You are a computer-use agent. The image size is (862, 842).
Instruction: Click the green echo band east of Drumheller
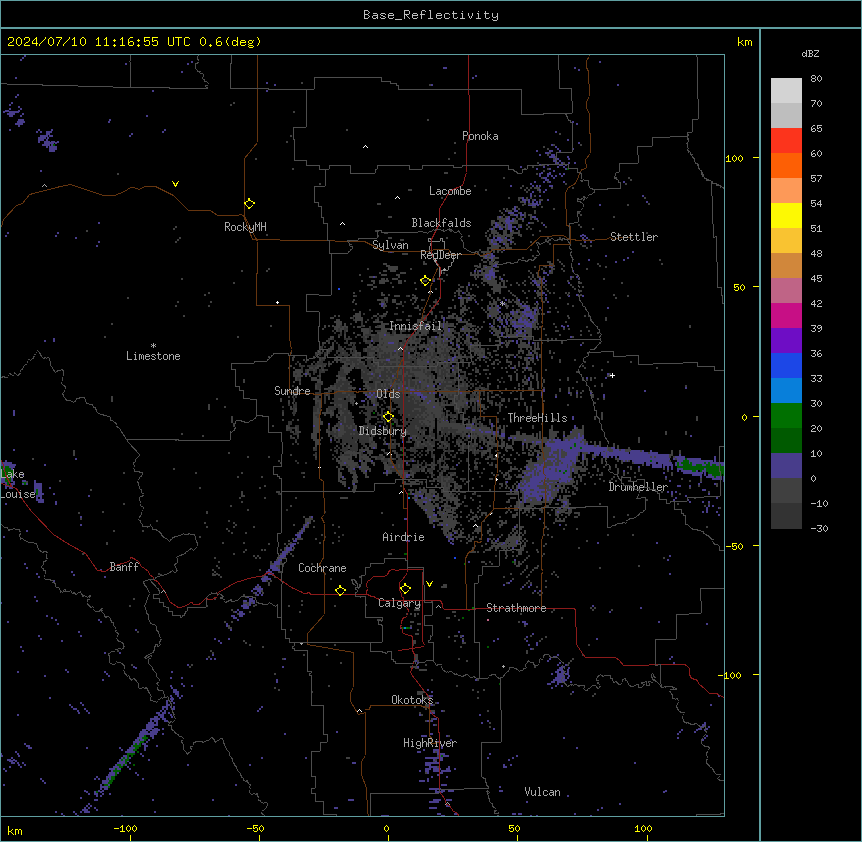[700, 467]
